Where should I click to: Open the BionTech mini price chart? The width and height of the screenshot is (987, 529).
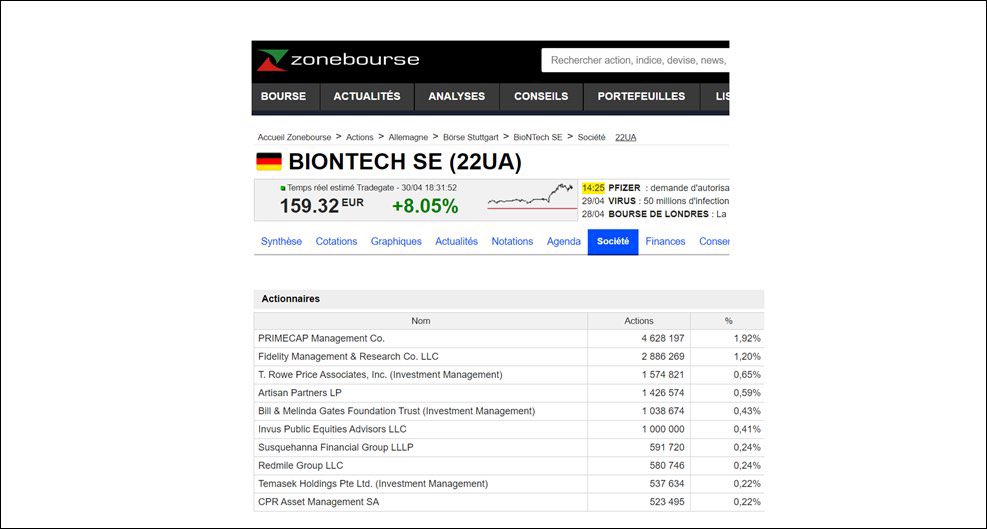pos(532,196)
